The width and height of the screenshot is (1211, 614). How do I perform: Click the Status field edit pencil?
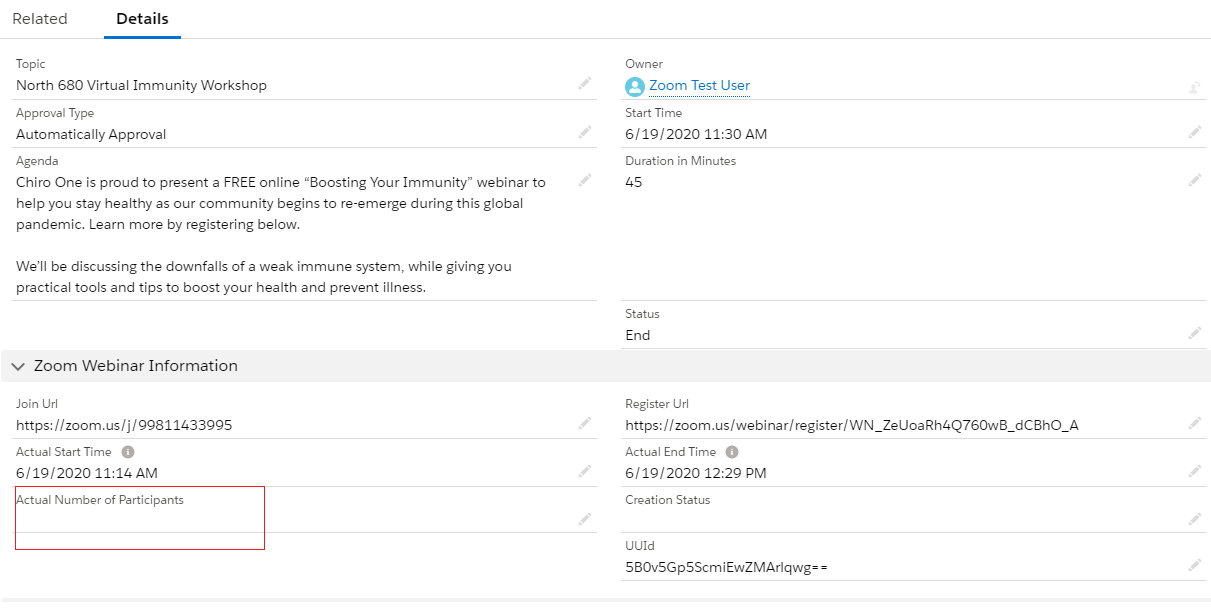[x=1194, y=333]
